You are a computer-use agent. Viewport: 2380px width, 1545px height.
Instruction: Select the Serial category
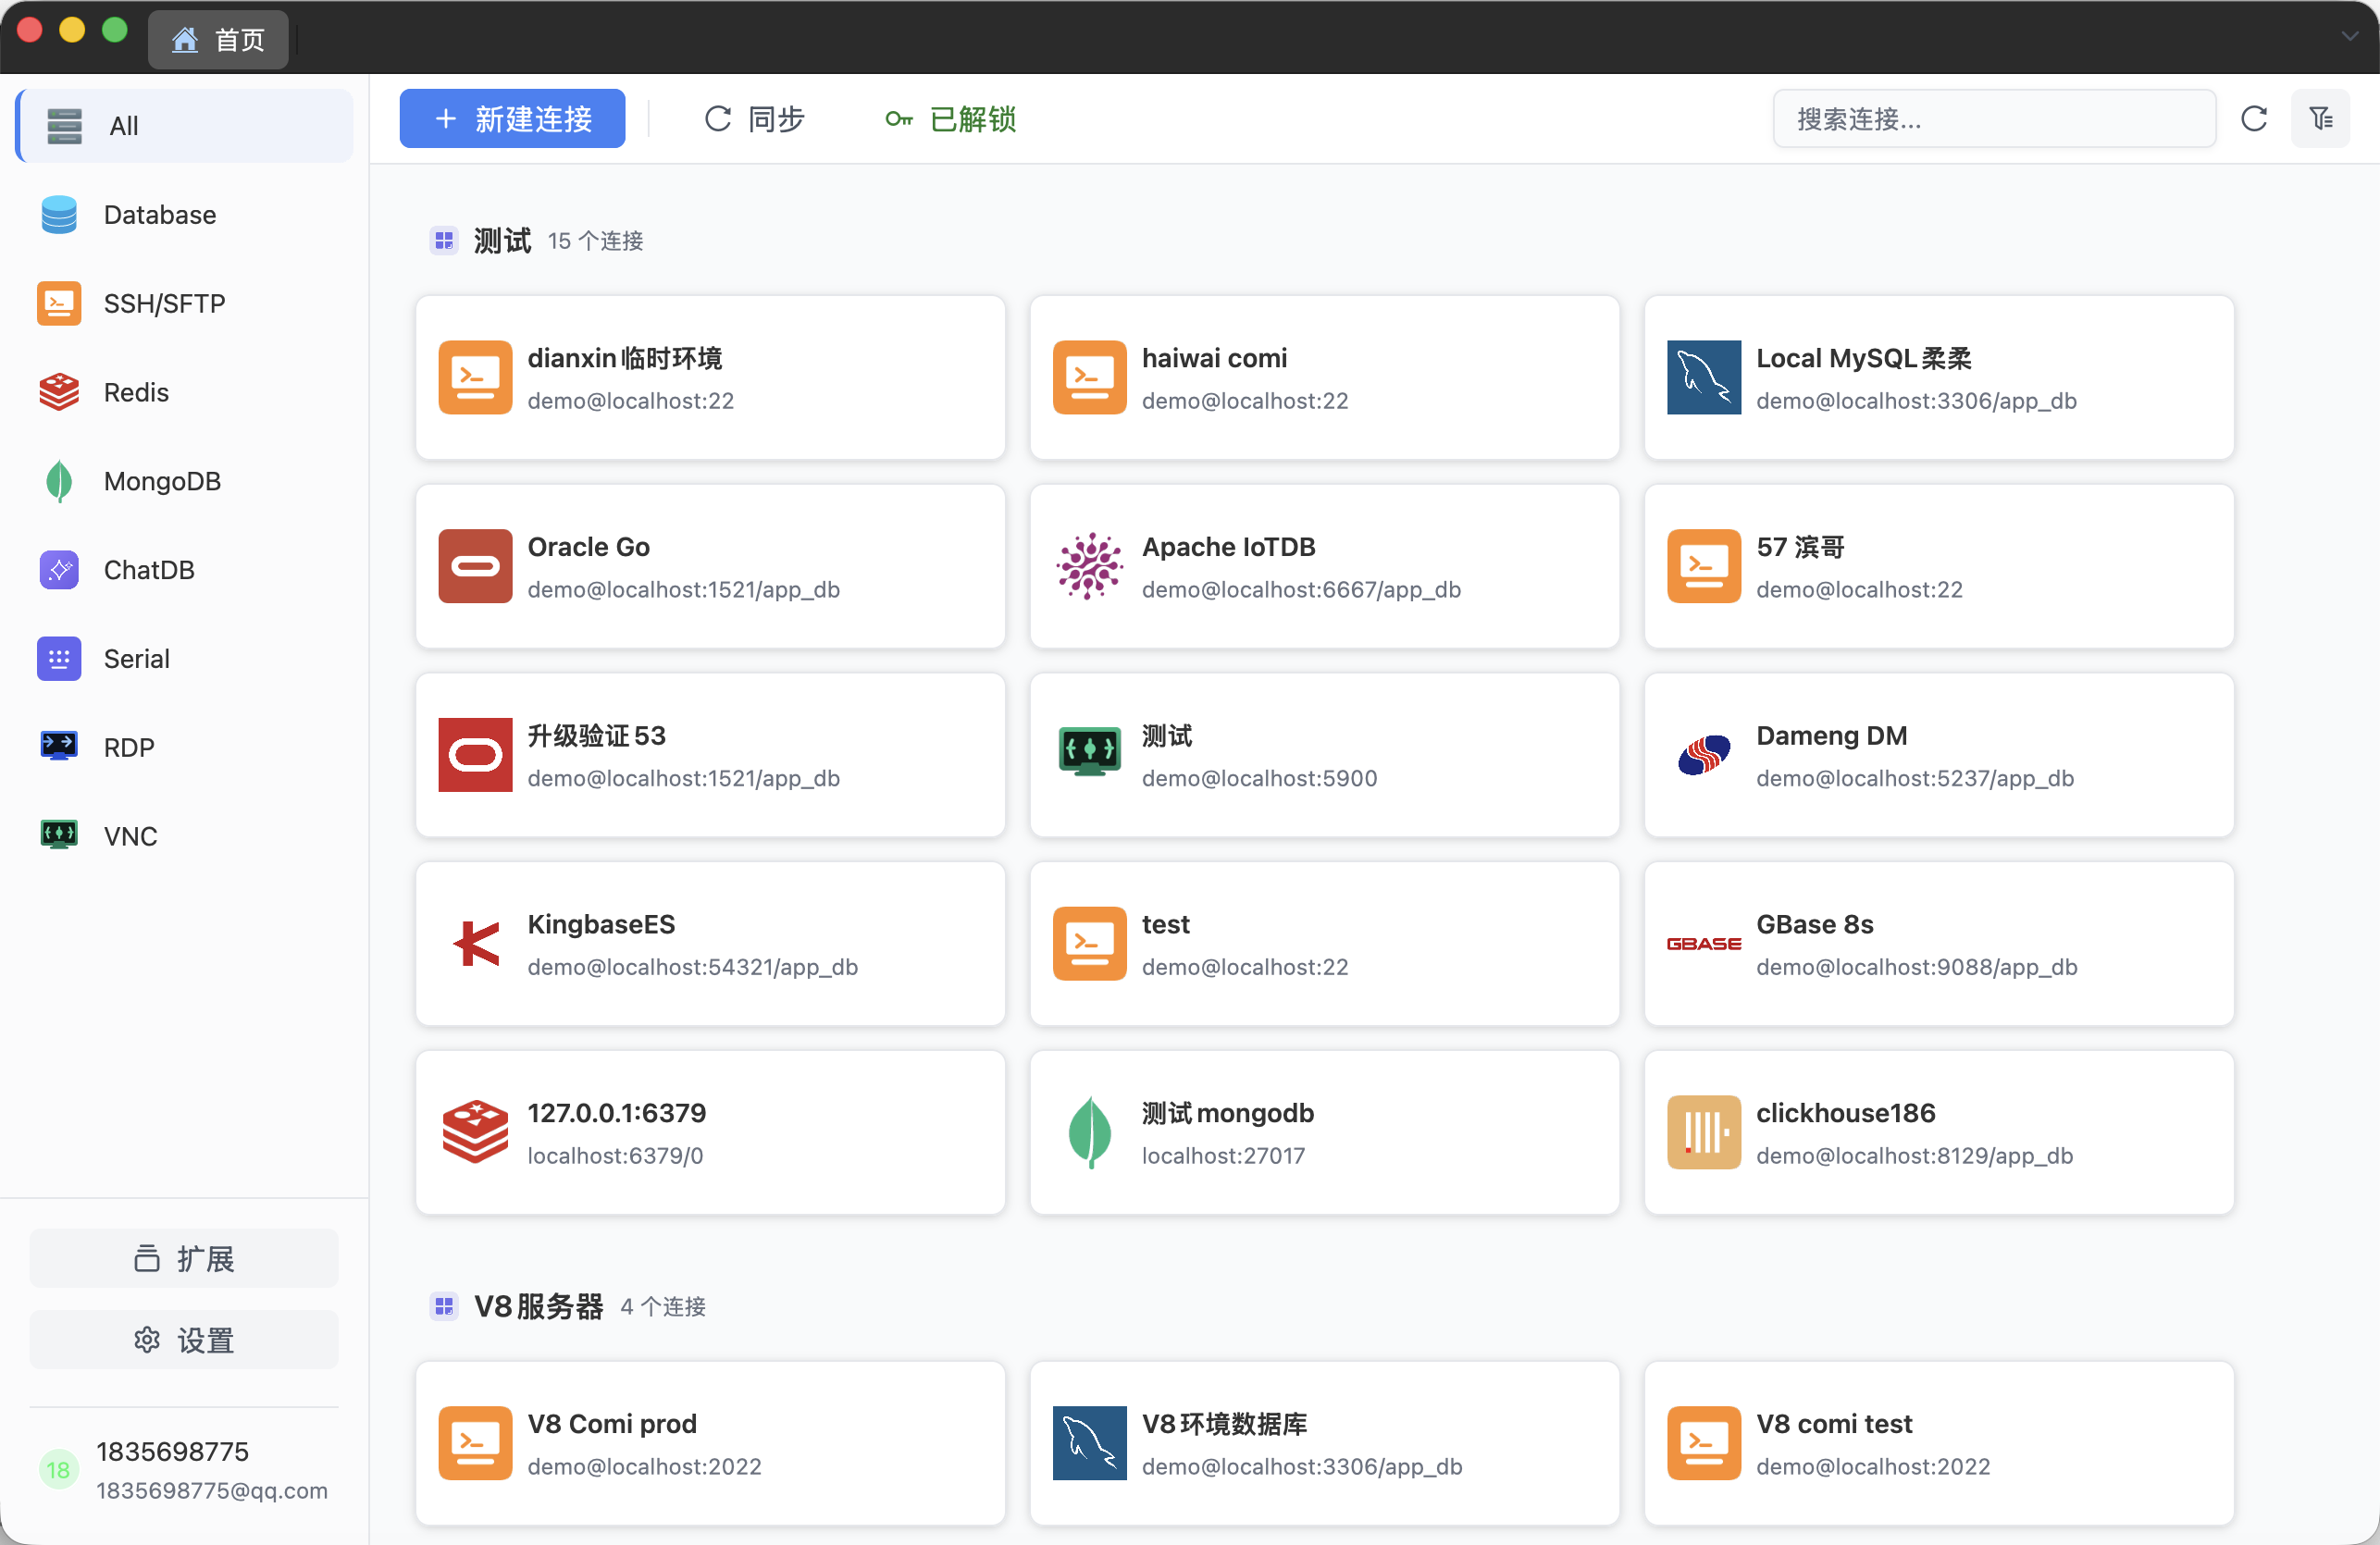point(185,659)
